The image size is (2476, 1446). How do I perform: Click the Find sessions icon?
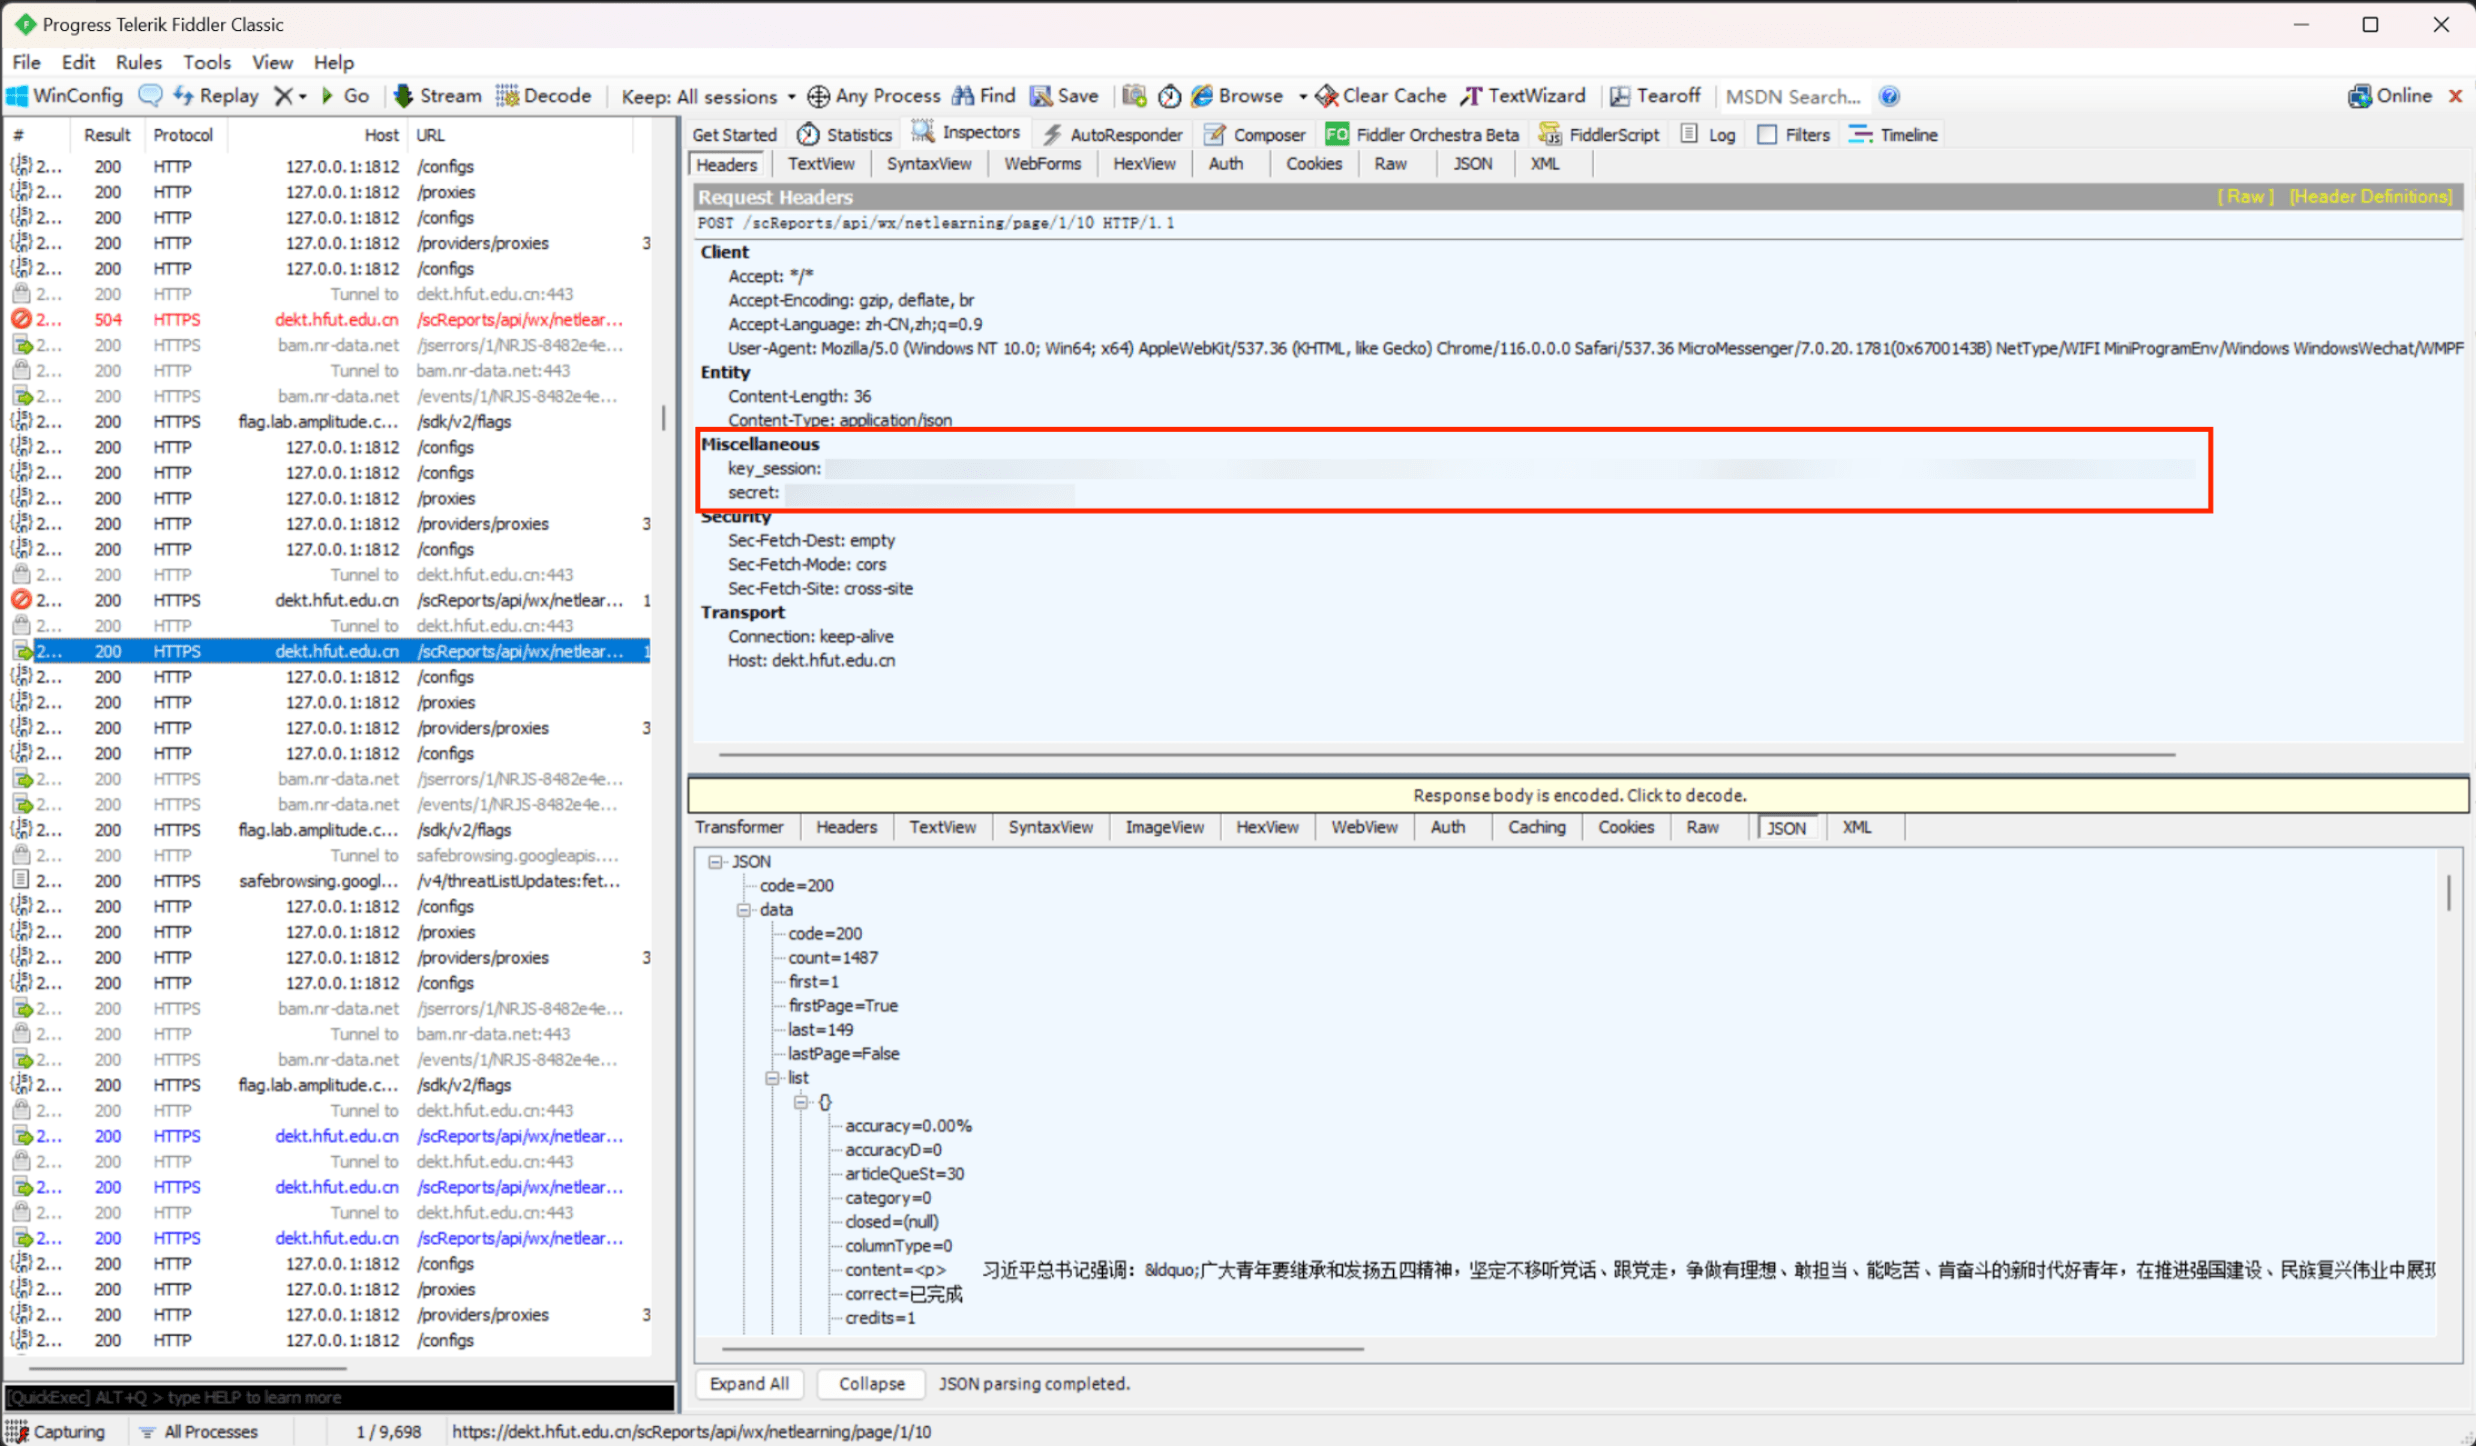(x=963, y=96)
